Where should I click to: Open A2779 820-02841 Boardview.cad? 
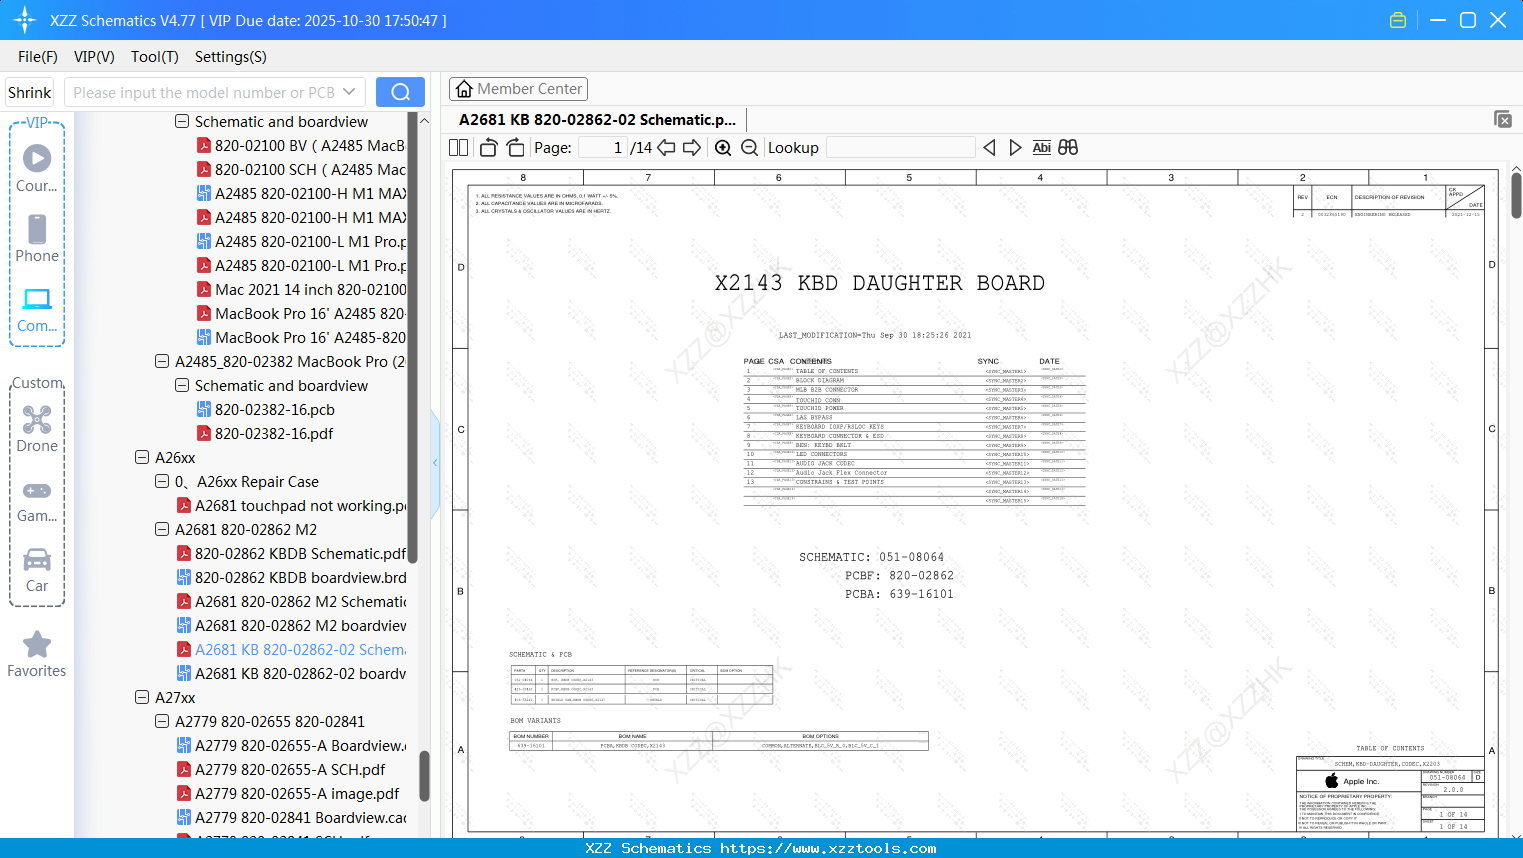290,818
